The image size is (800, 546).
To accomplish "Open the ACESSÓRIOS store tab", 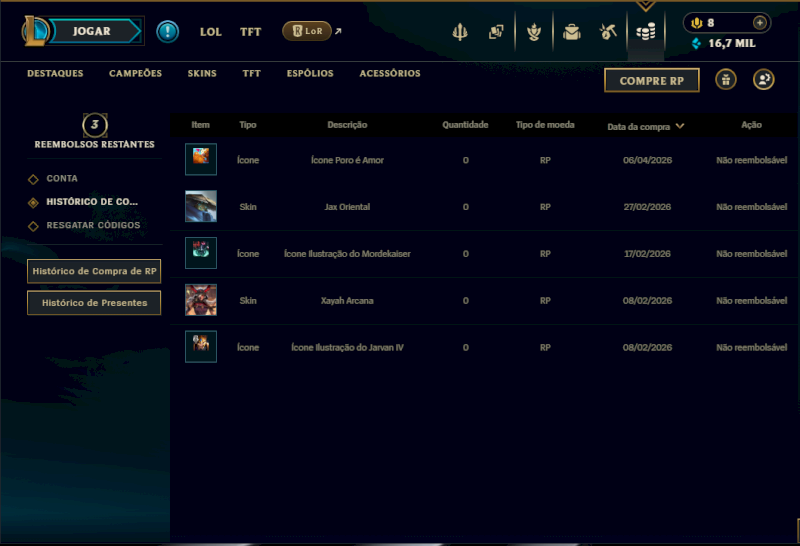I will point(390,73).
